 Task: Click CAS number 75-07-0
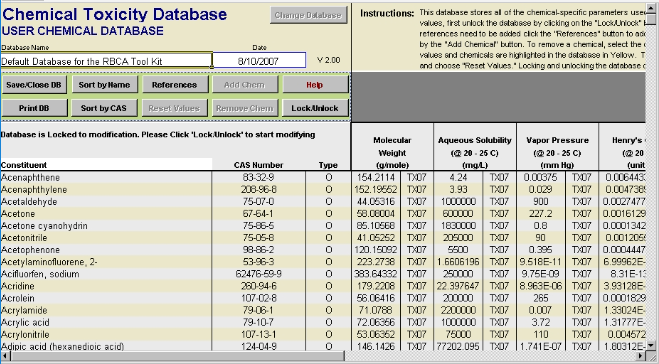pyautogui.click(x=258, y=202)
